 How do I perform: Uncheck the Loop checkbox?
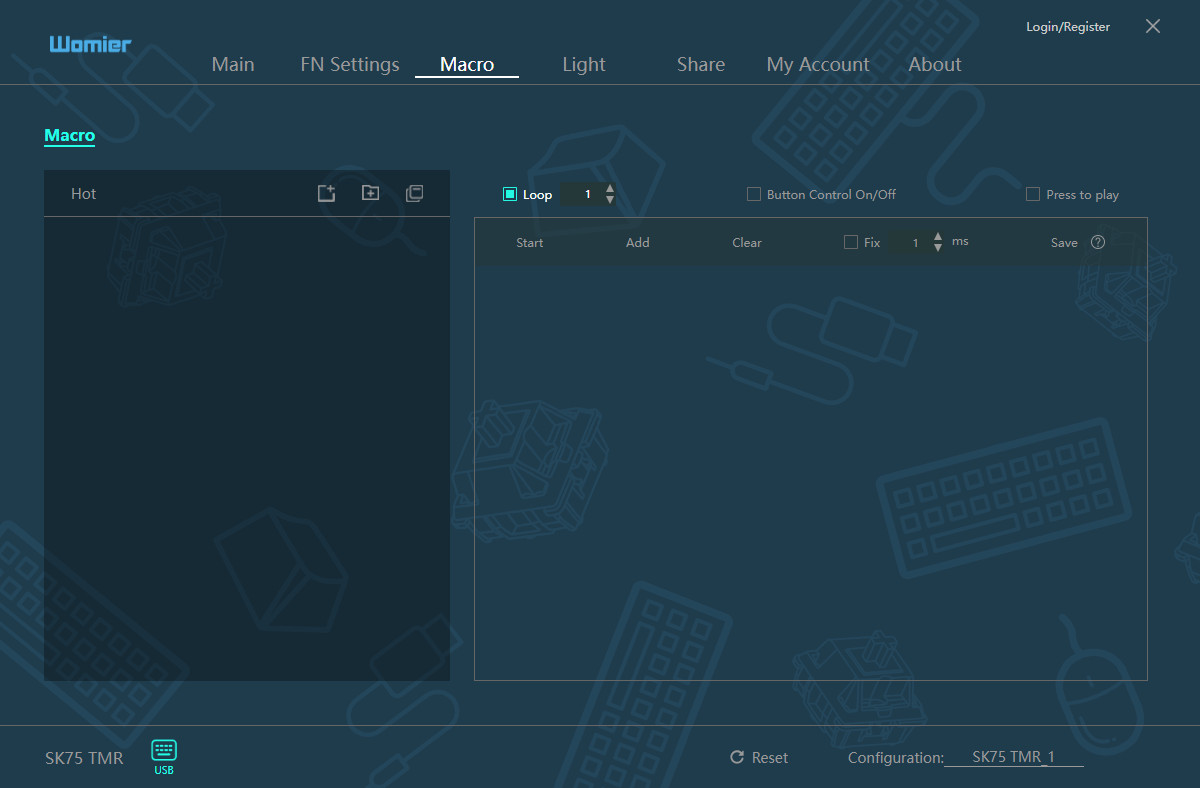(x=510, y=194)
